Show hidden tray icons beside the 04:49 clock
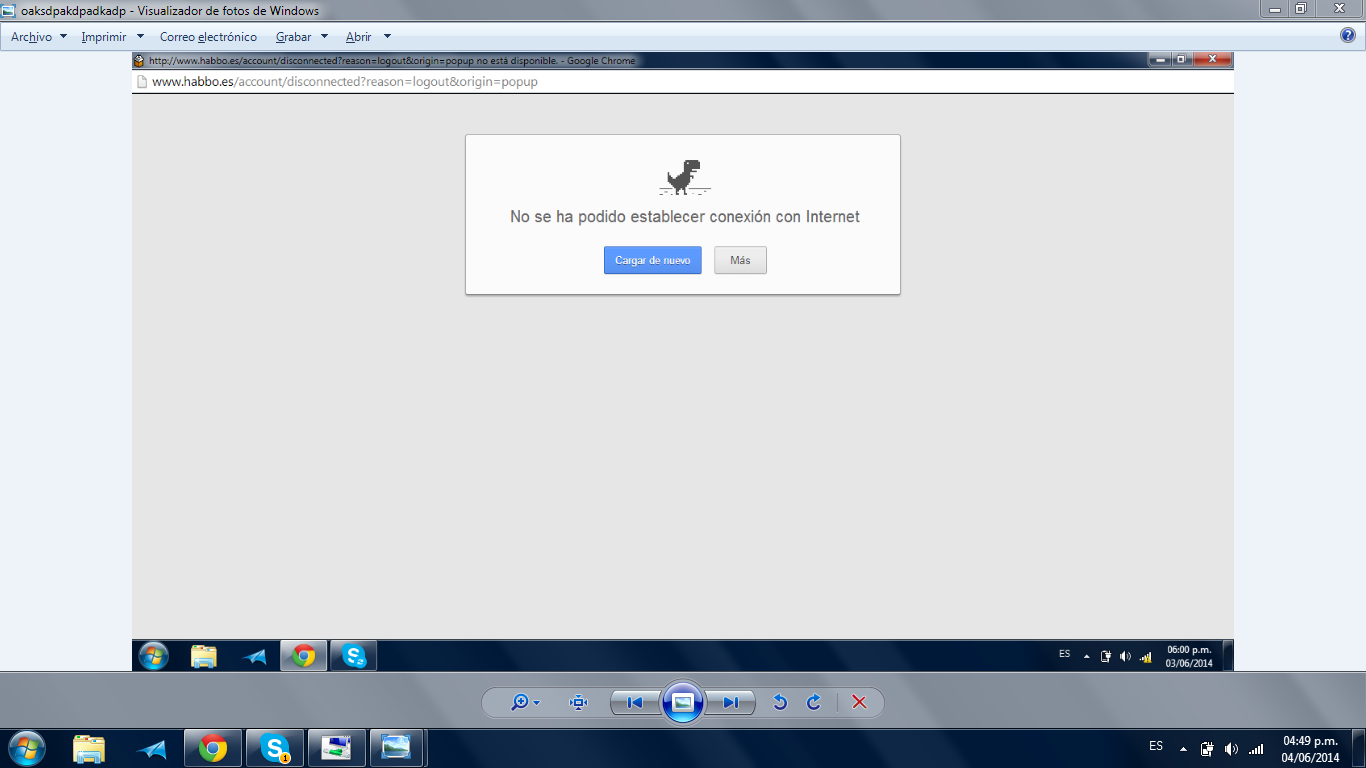 pyautogui.click(x=1183, y=749)
